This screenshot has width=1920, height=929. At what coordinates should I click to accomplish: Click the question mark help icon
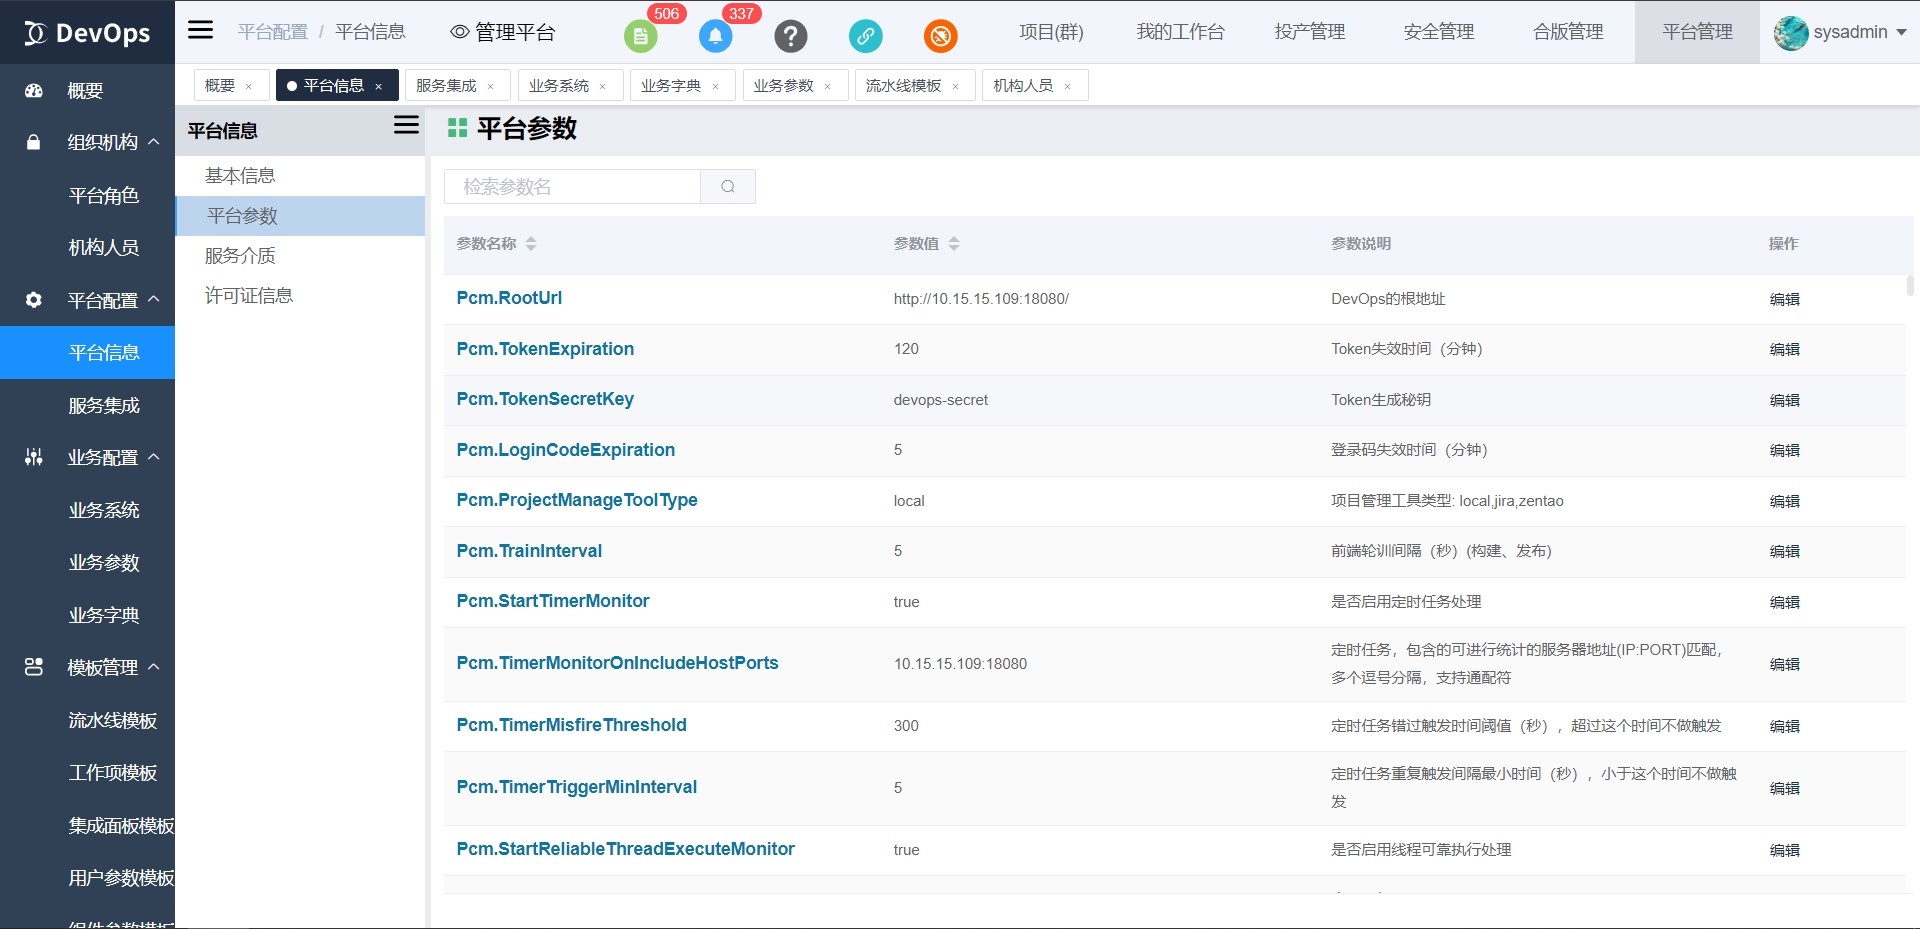[790, 37]
